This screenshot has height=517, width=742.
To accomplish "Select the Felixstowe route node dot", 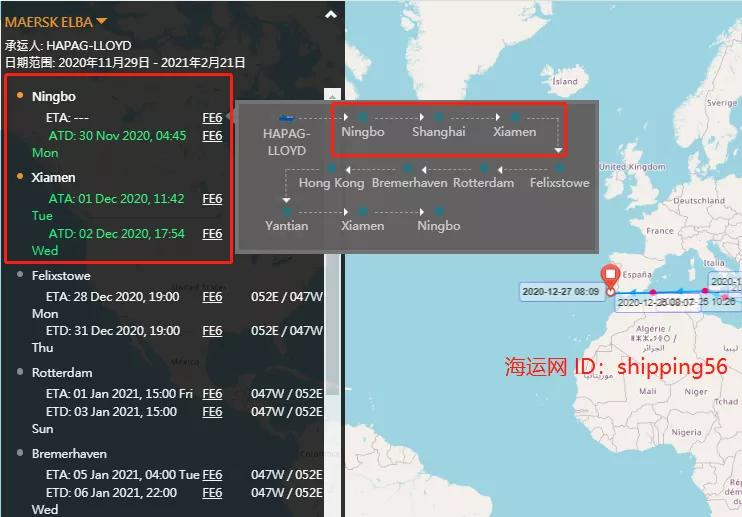I will [x=560, y=168].
